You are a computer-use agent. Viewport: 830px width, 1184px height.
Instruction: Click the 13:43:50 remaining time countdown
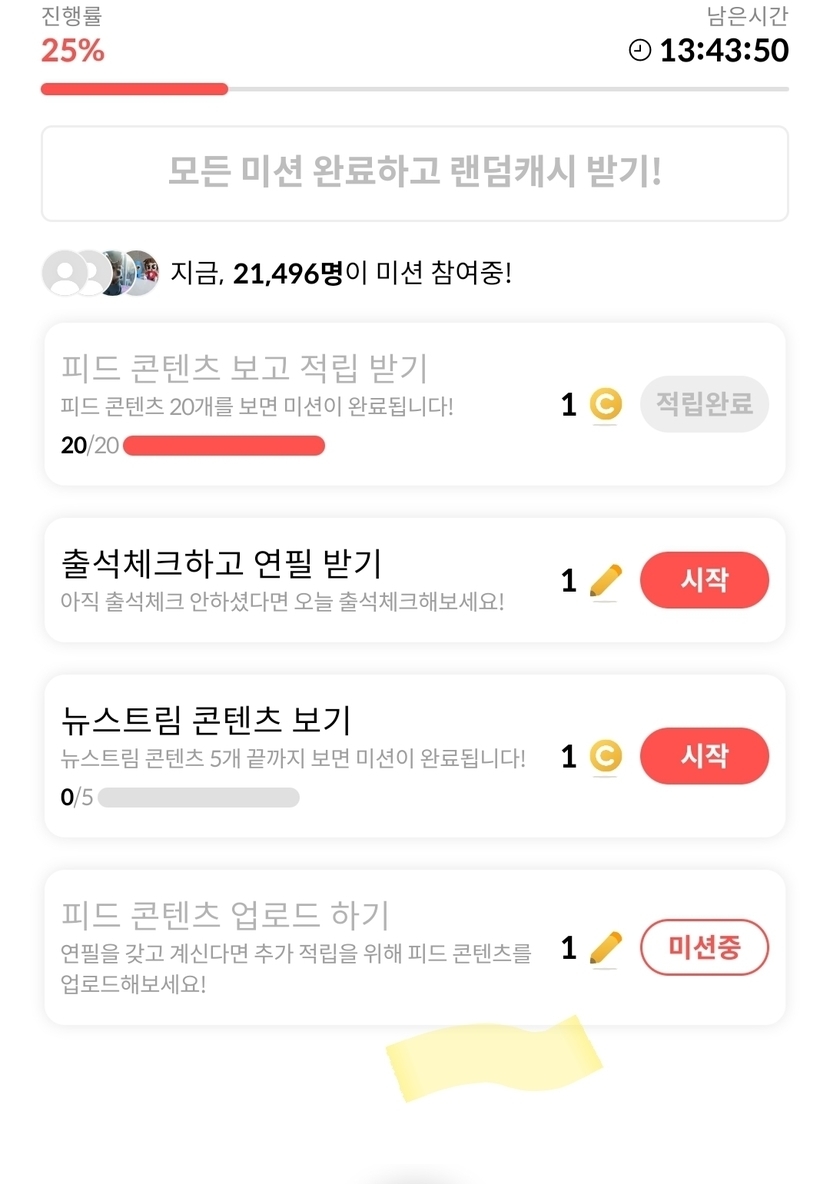tap(724, 50)
